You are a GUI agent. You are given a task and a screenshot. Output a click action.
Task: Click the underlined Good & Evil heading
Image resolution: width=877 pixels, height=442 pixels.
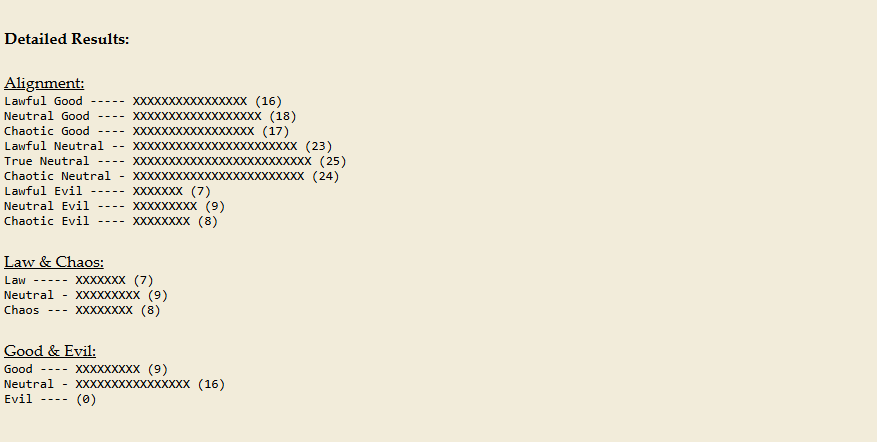pyautogui.click(x=50, y=351)
